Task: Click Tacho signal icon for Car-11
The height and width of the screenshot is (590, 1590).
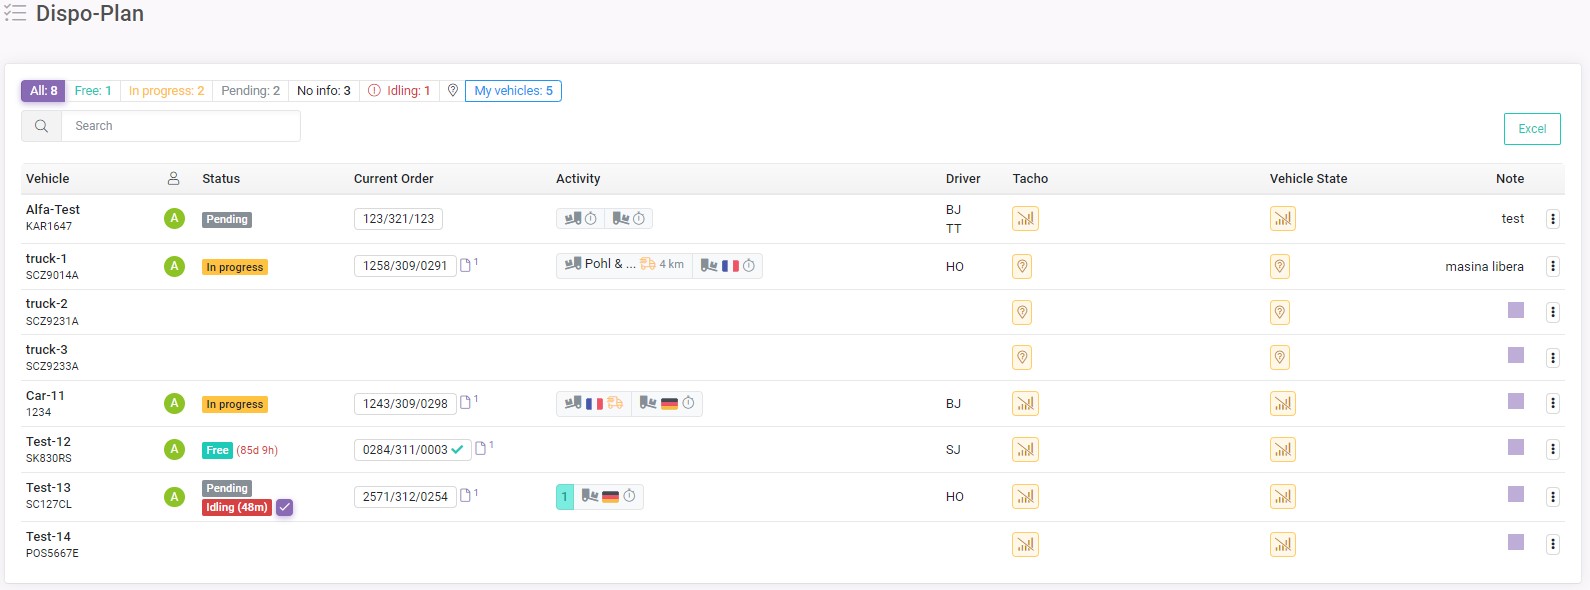Action: 1025,403
